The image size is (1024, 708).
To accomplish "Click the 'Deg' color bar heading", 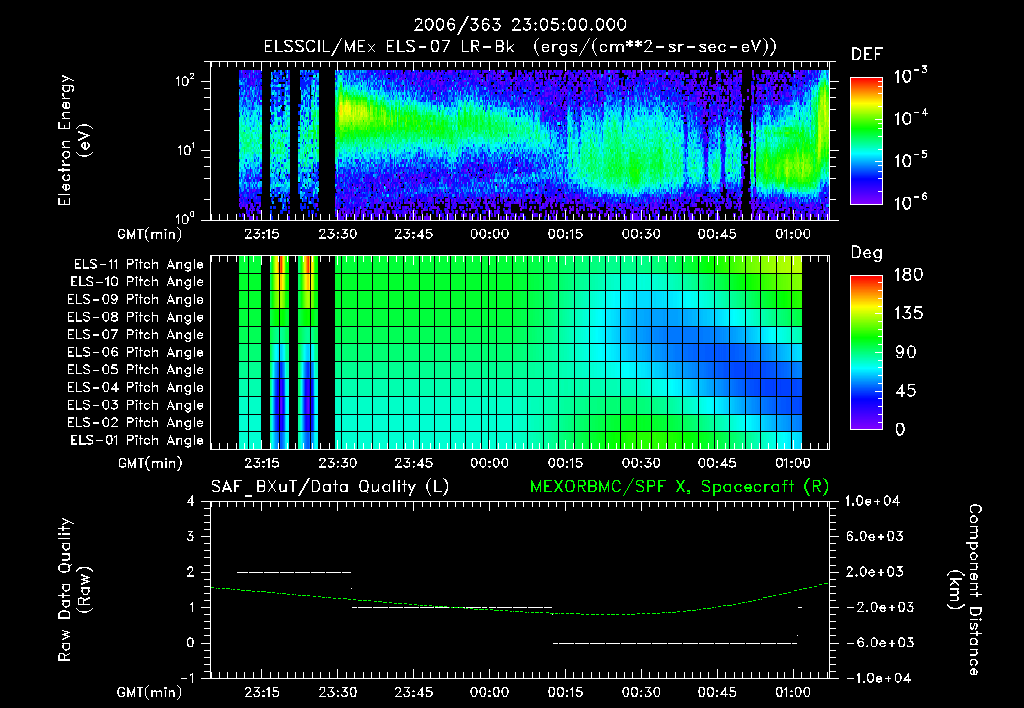I will (x=867, y=253).
